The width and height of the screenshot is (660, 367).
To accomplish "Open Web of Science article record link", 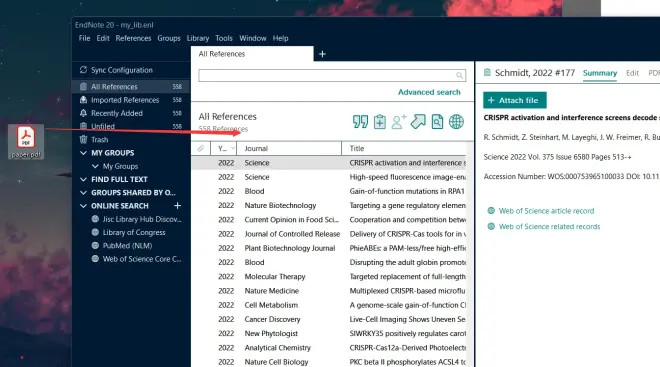I will 546,210.
